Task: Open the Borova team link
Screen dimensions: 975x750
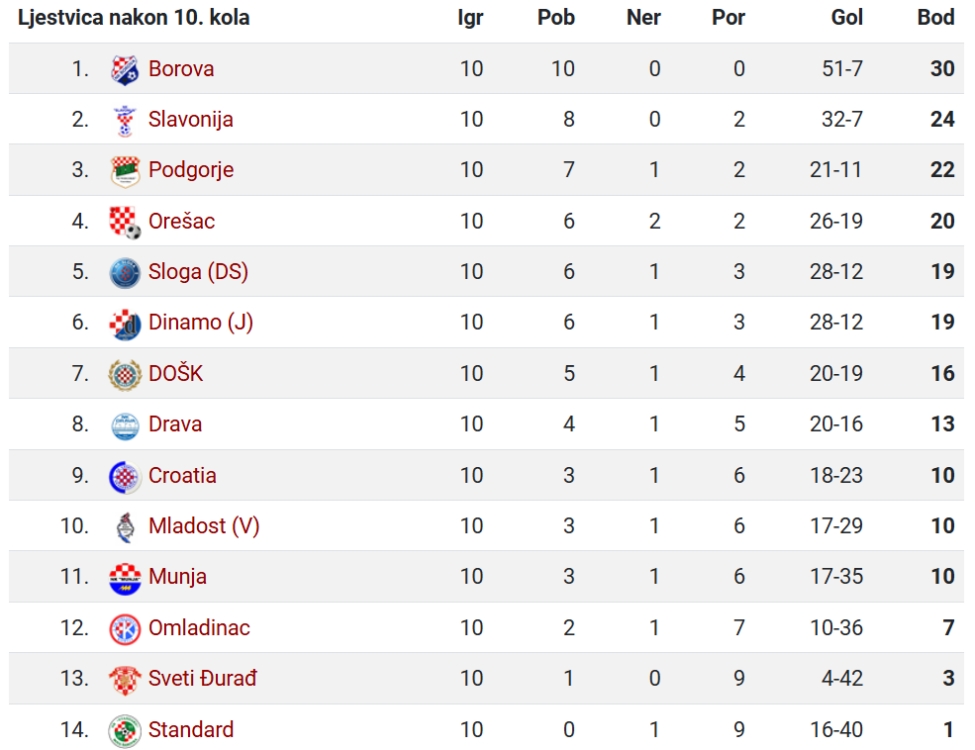Action: 181,68
